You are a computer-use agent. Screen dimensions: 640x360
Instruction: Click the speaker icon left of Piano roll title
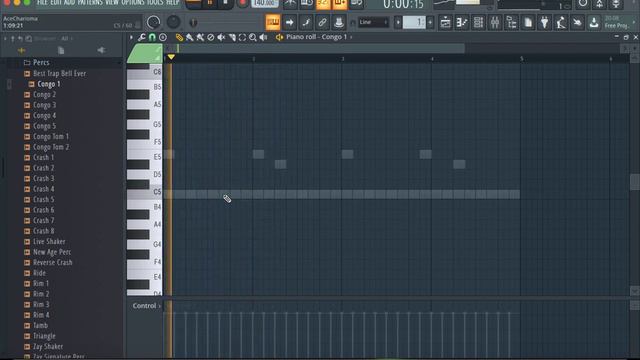[280, 38]
